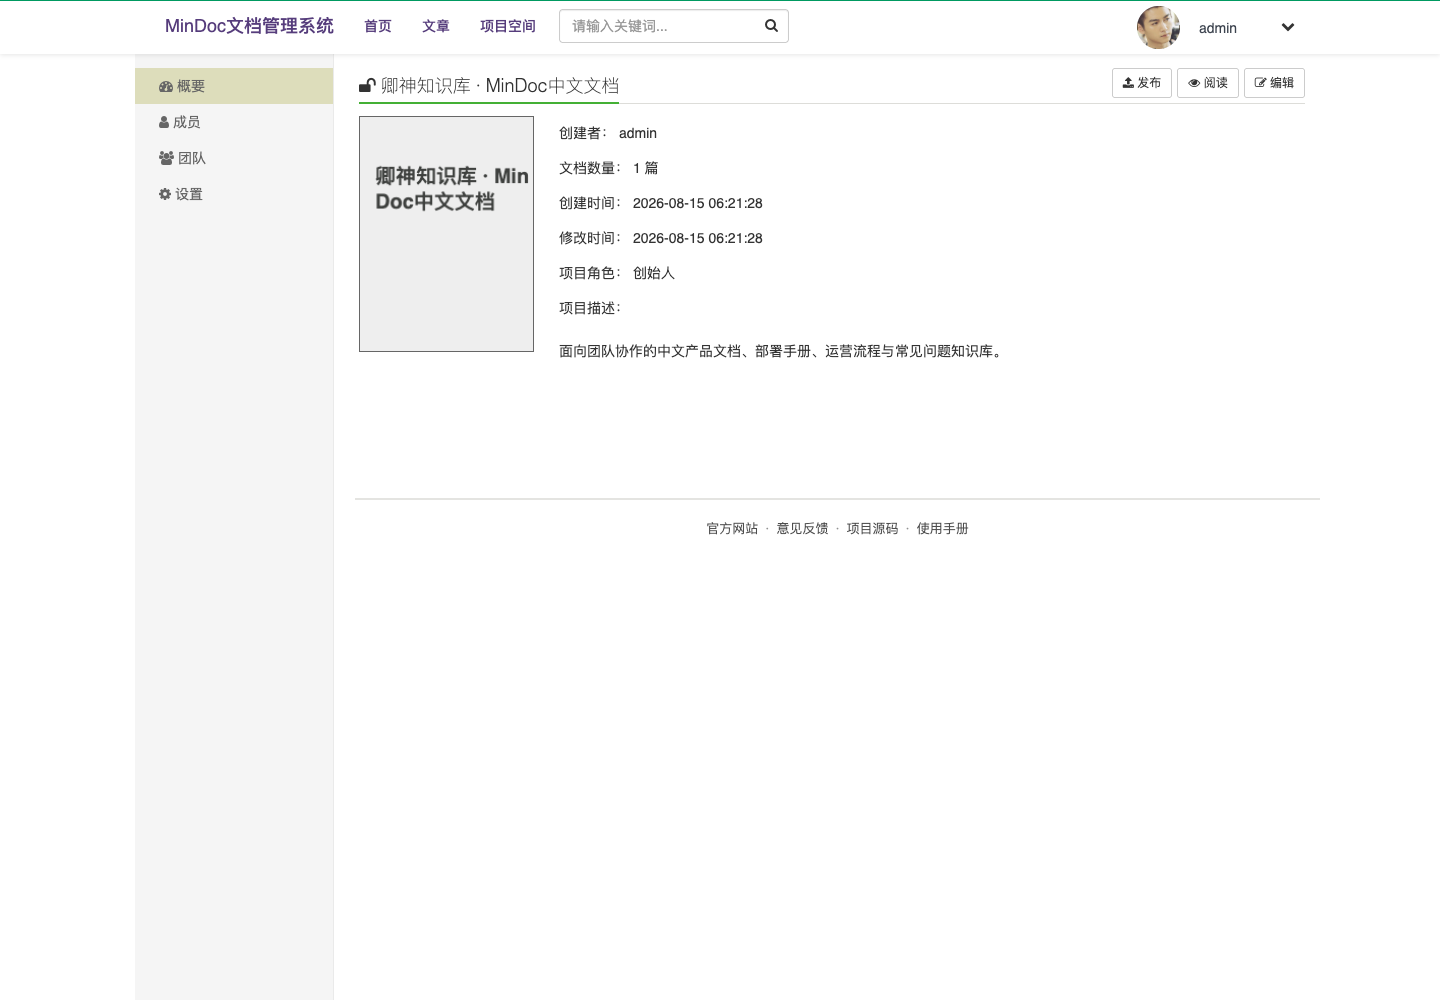The height and width of the screenshot is (1000, 1440).
Task: Open the 首页 navigation item
Action: [x=378, y=26]
